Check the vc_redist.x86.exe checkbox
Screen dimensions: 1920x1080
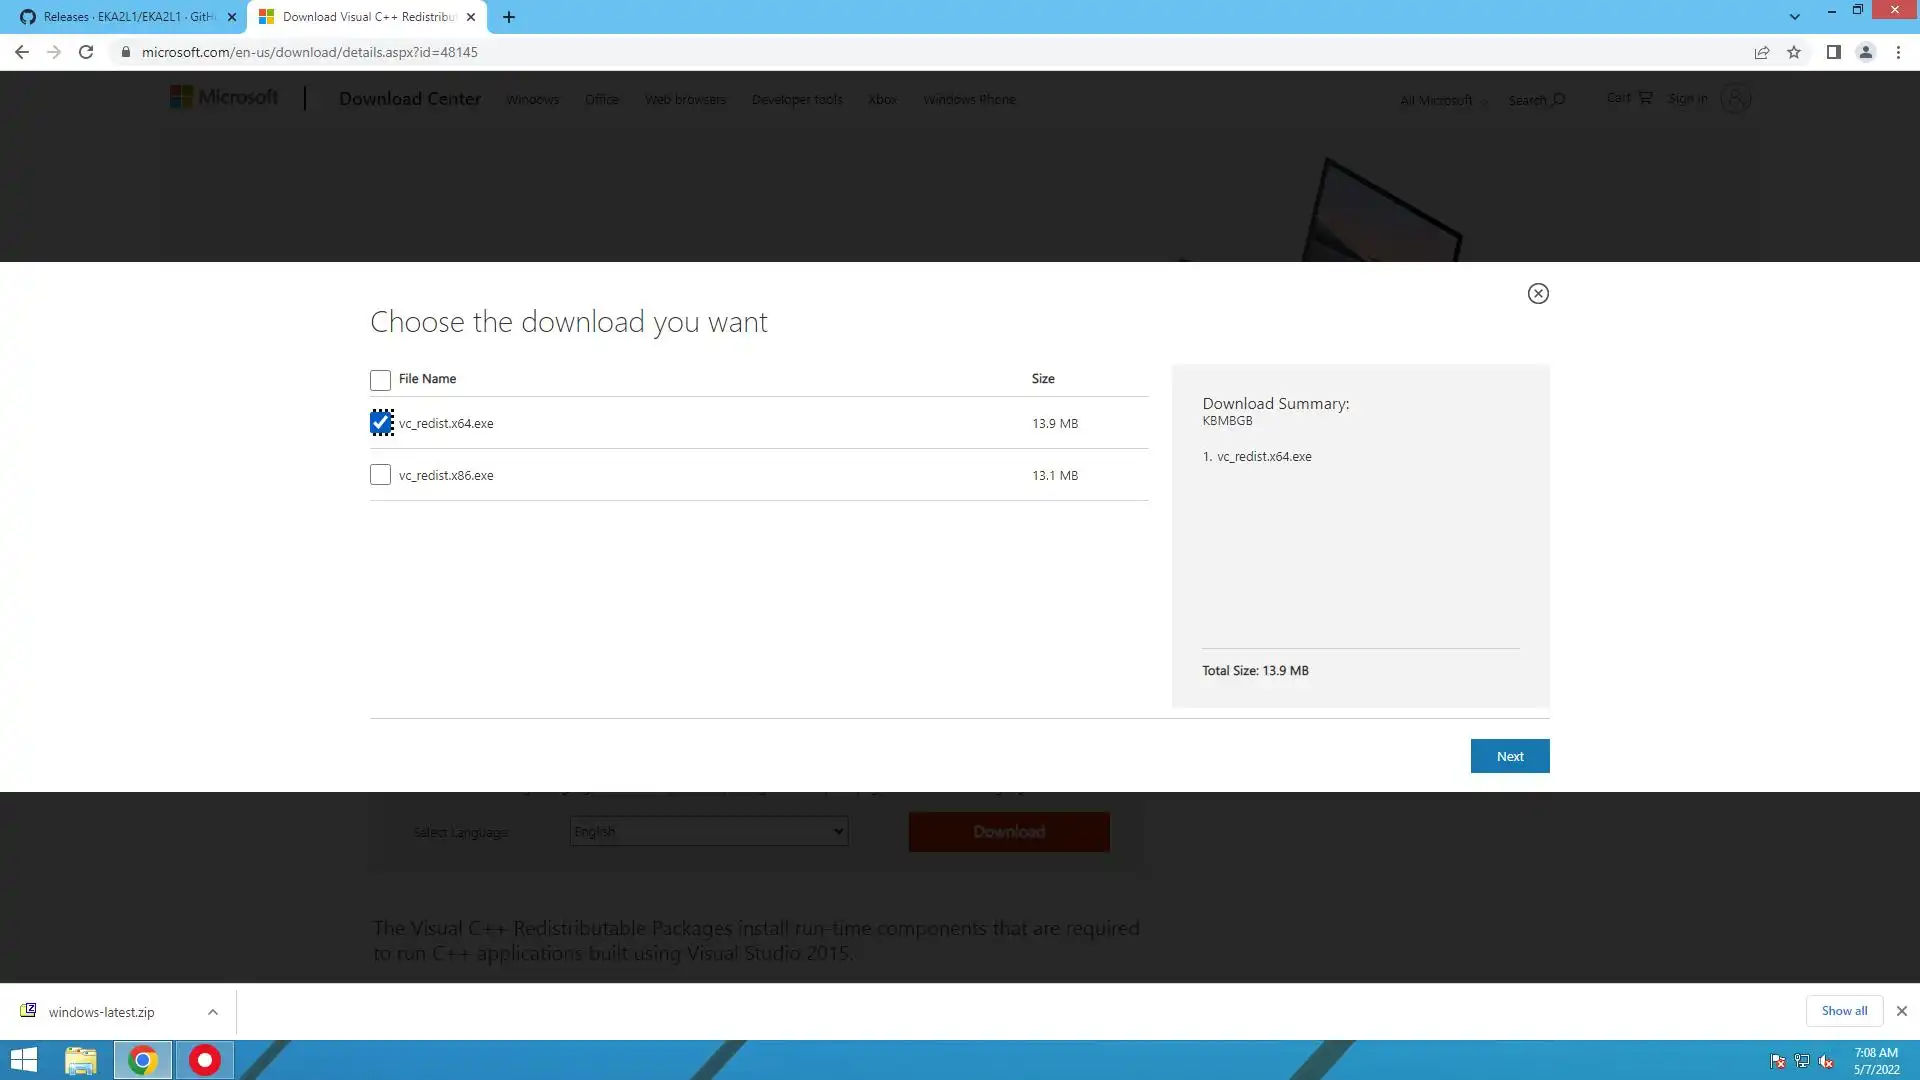[x=380, y=475]
